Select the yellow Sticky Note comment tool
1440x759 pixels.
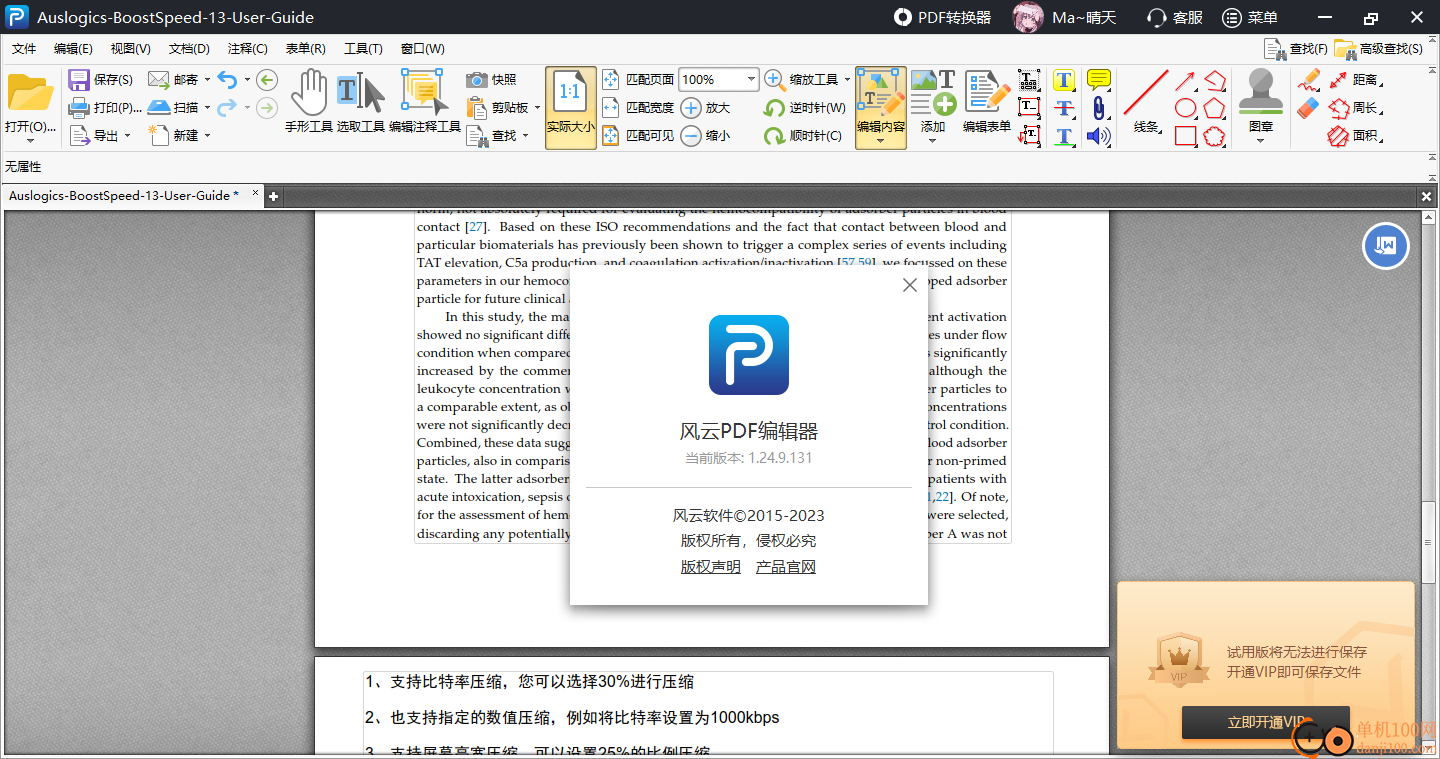coord(1099,80)
